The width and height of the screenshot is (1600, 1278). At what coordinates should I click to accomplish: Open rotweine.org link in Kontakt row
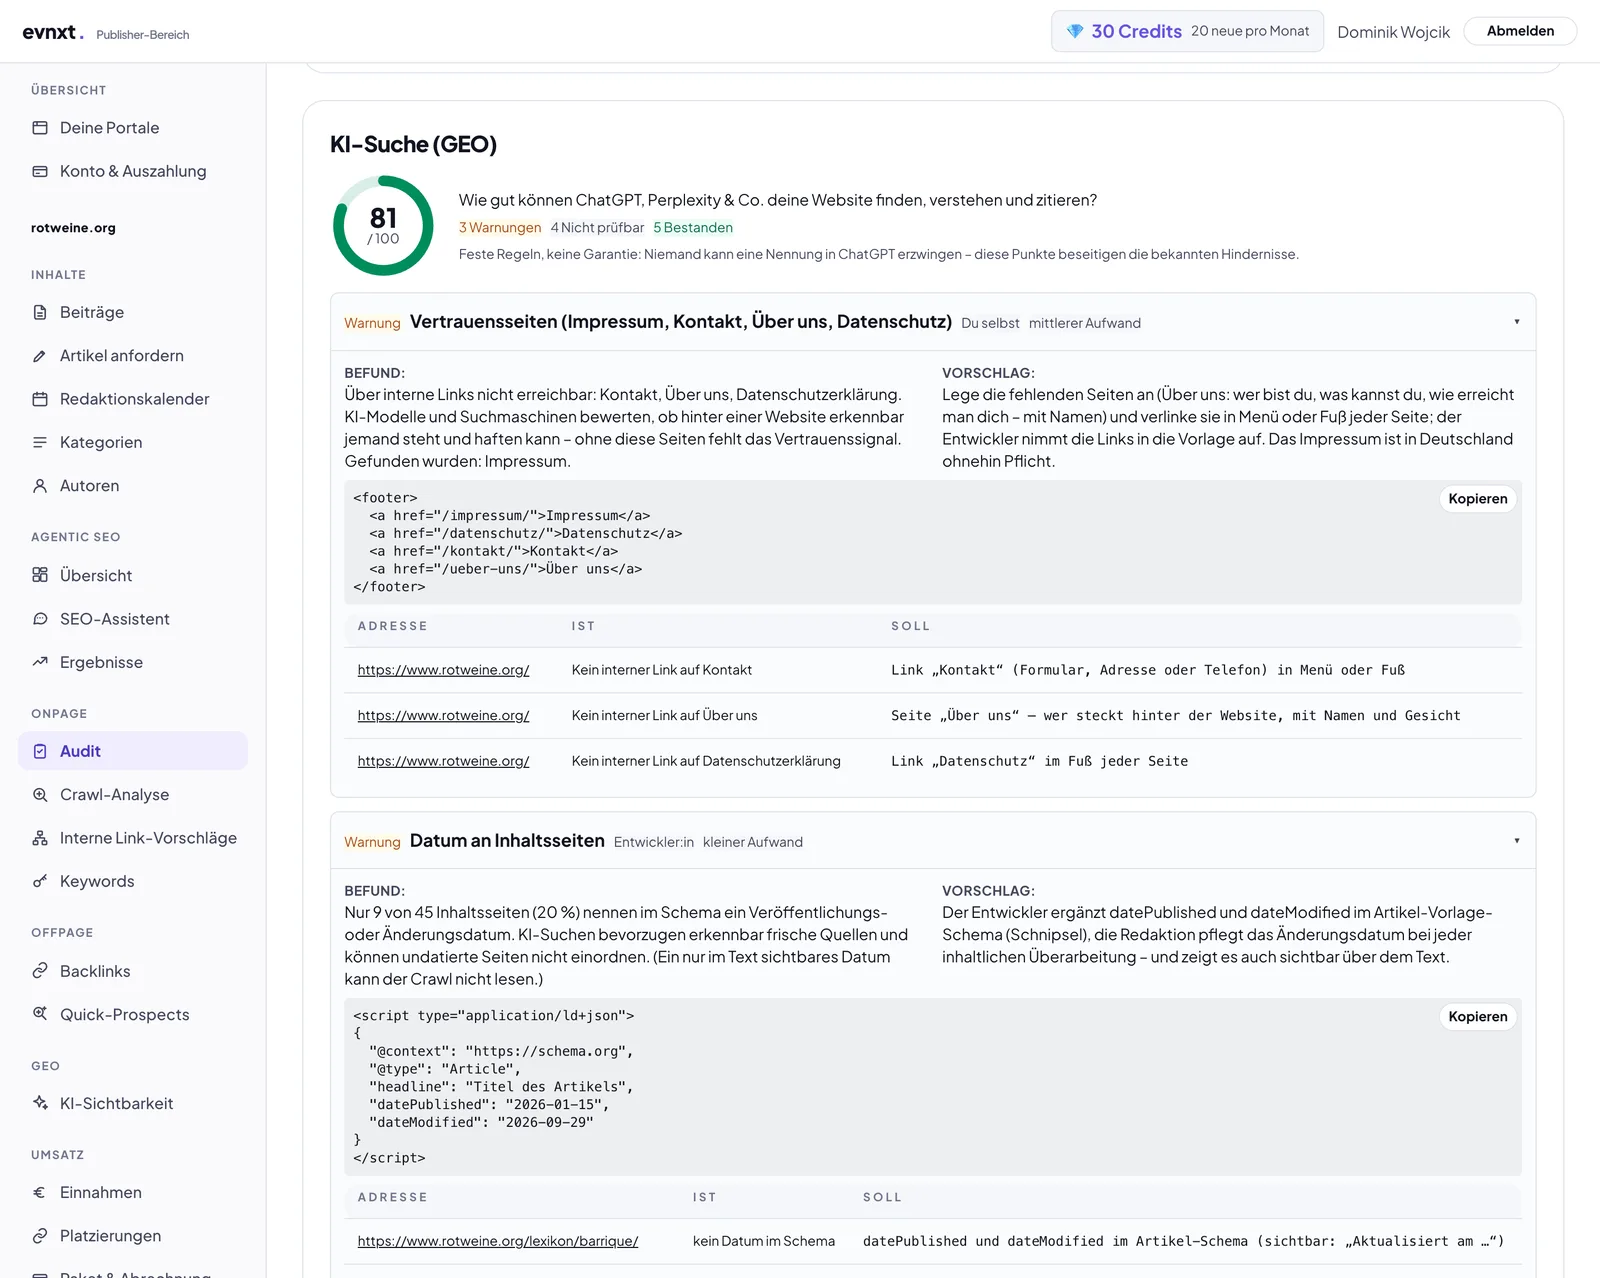pos(443,670)
